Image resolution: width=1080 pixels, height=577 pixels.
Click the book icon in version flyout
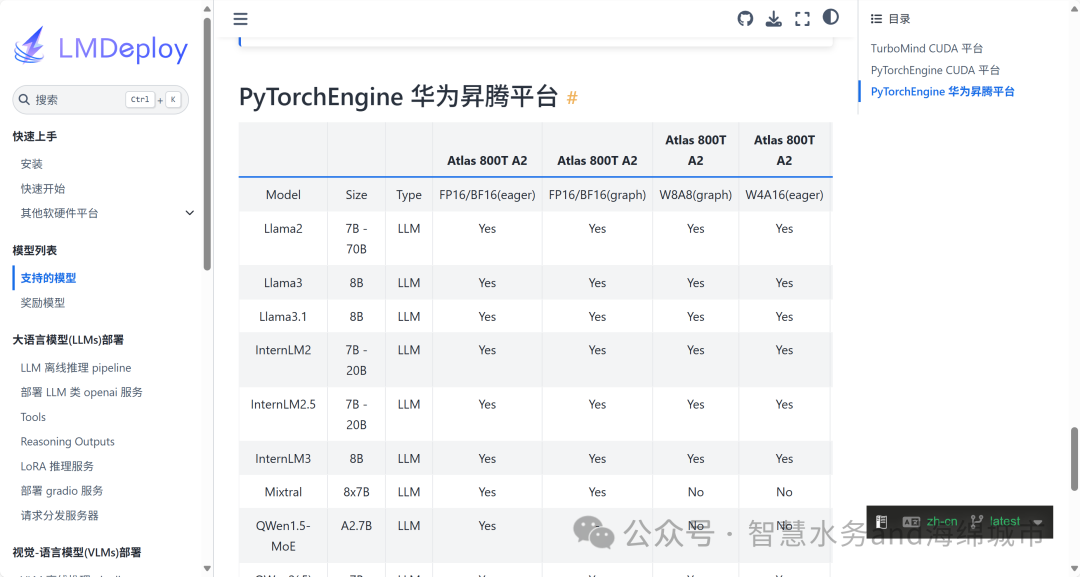coord(881,522)
